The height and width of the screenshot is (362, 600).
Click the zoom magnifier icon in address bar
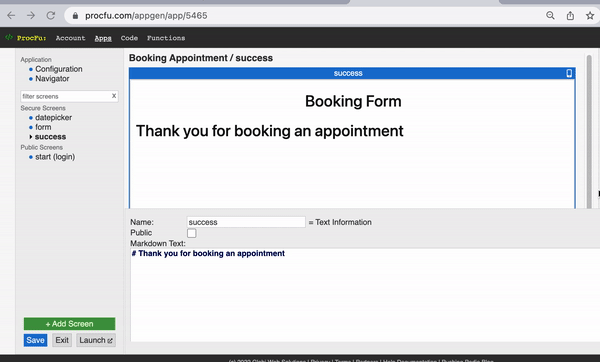pos(550,16)
